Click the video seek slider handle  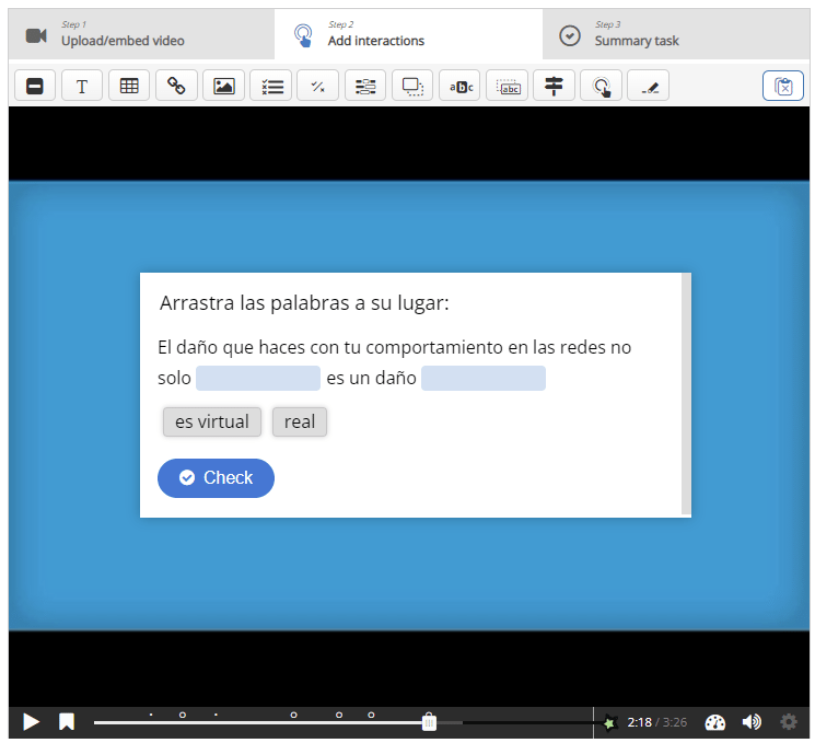(x=429, y=723)
